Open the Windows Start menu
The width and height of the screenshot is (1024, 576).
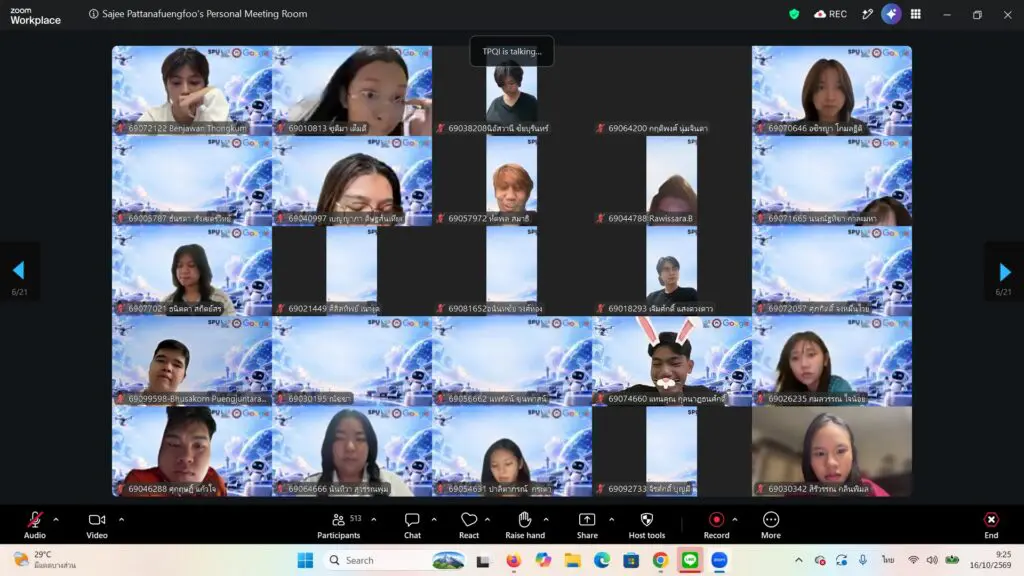point(305,560)
